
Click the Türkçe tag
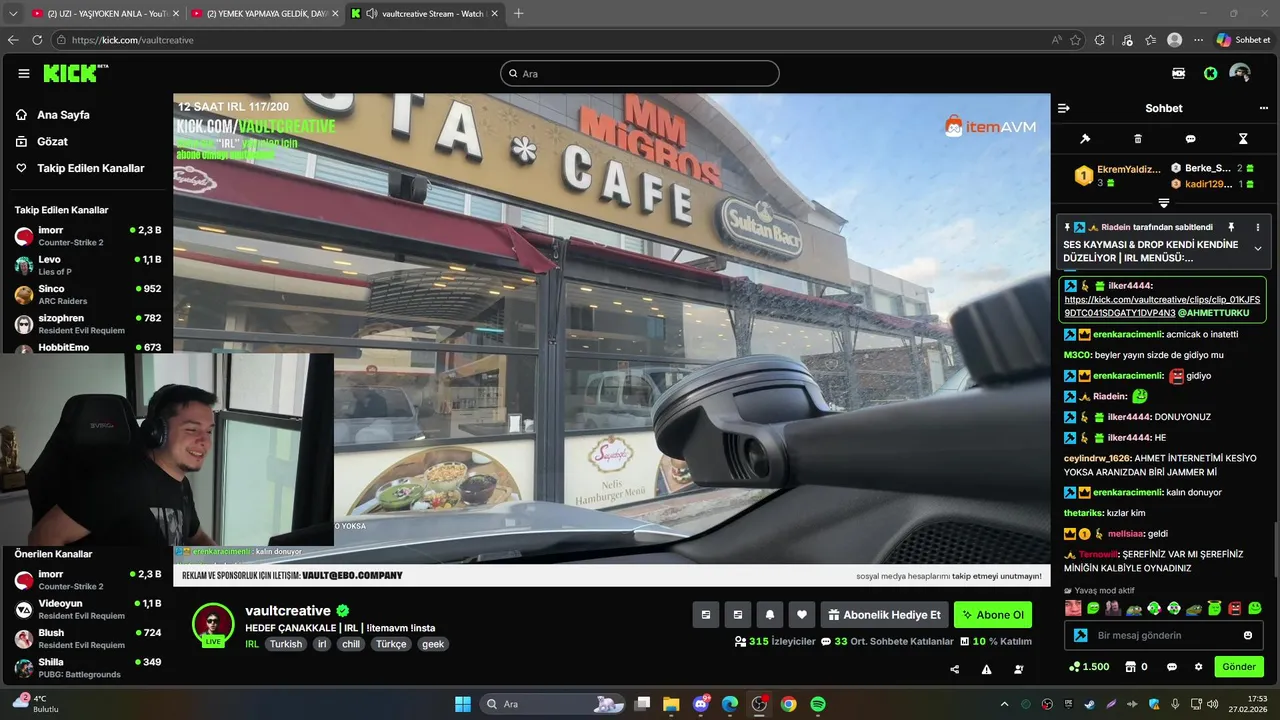click(x=391, y=644)
